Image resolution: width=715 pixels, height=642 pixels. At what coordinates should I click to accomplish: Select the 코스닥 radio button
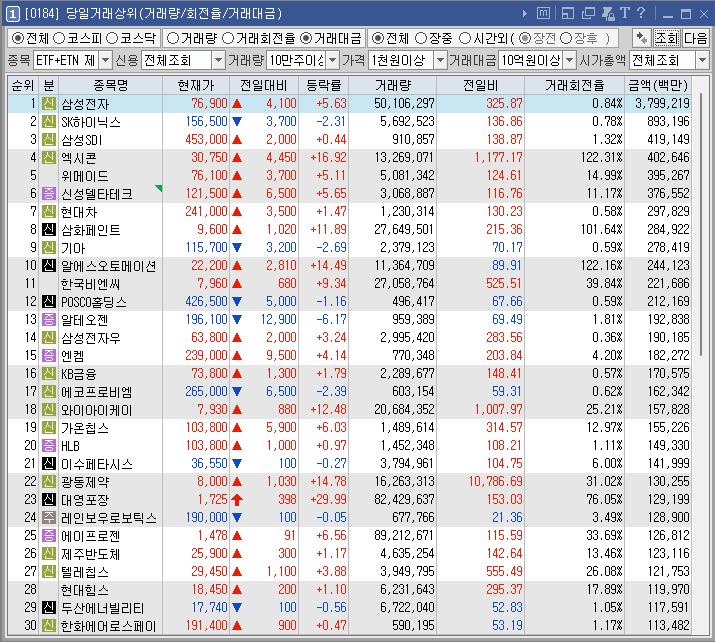click(x=112, y=38)
